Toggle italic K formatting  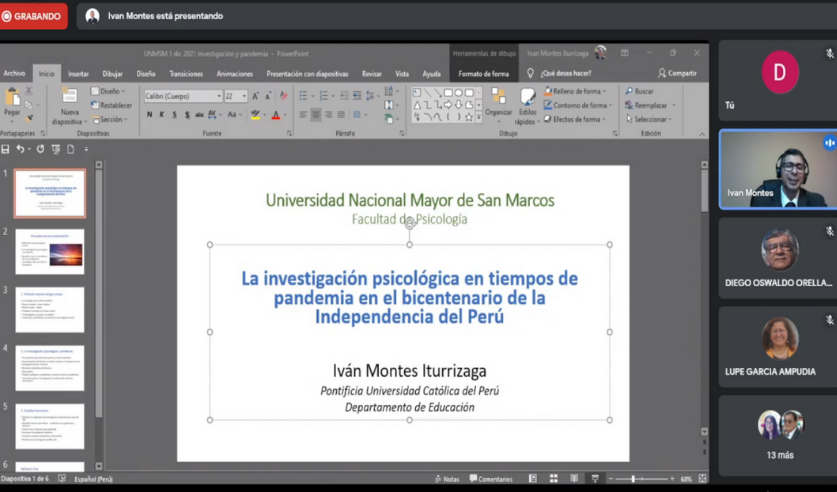tap(162, 115)
